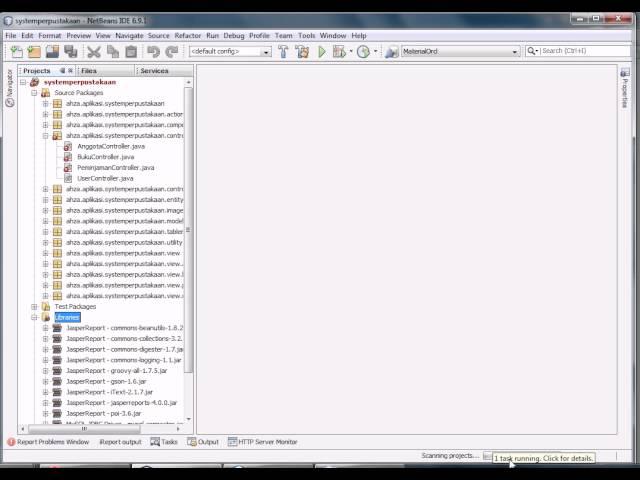Click the Report output button

[120, 442]
